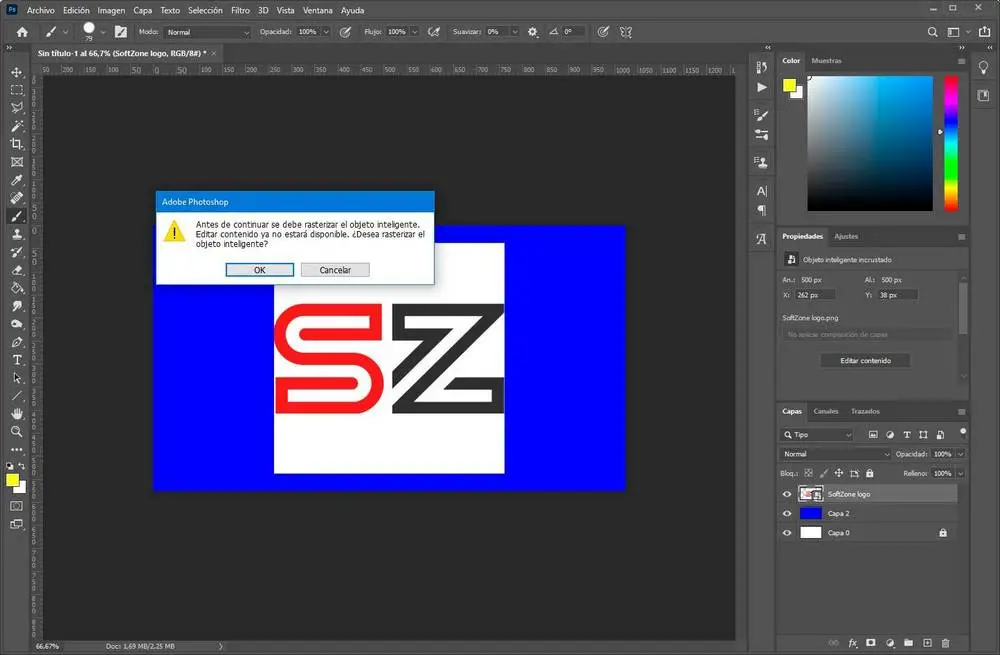Select the Horizontal Type tool

click(x=17, y=360)
